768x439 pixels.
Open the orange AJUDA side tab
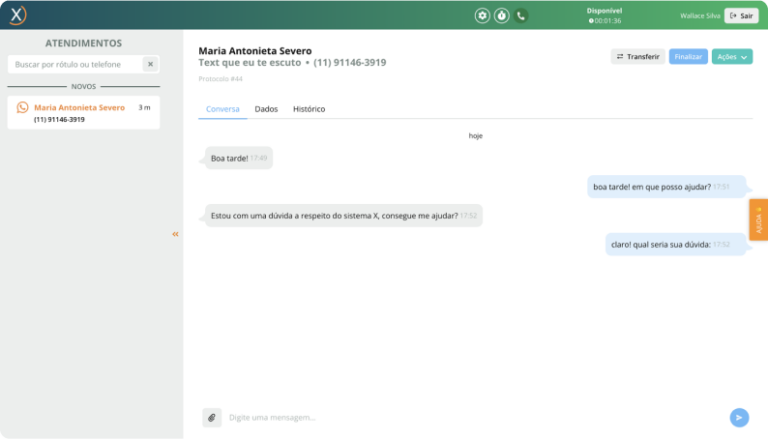758,220
